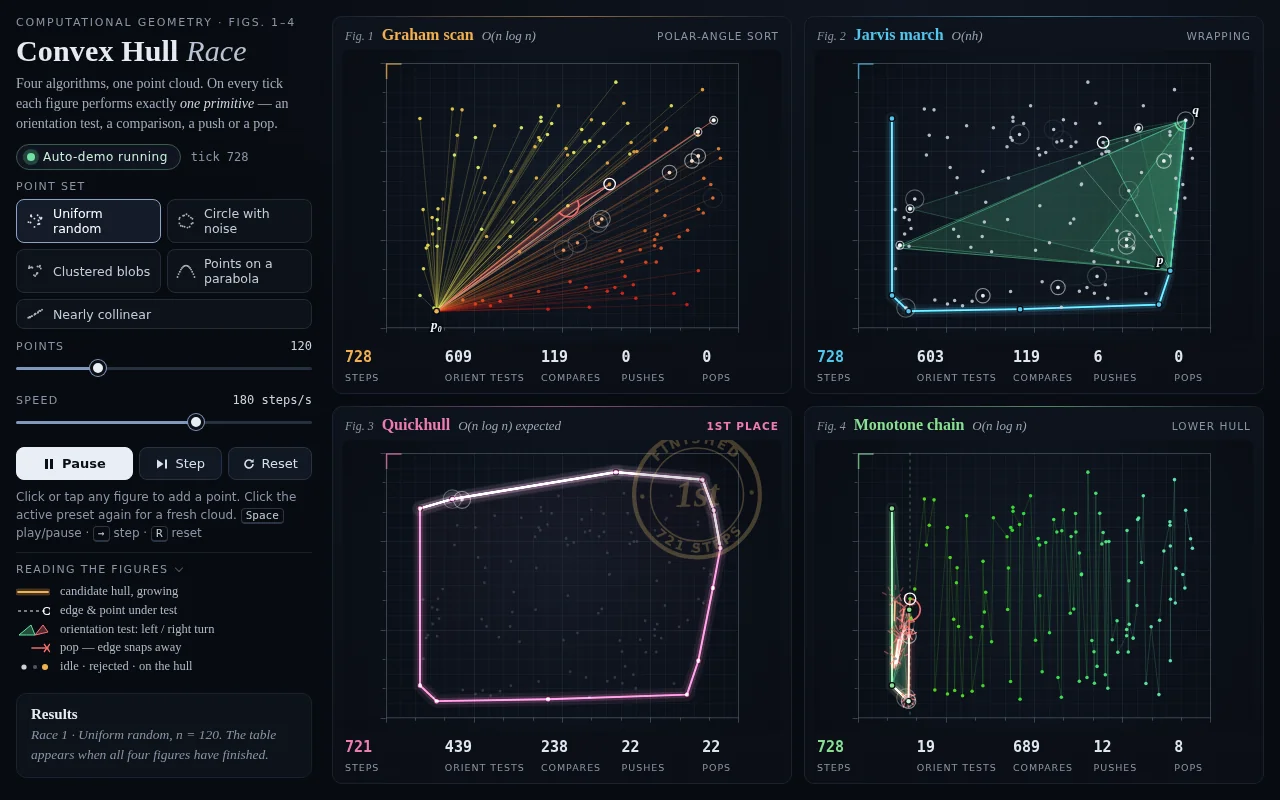Click the Quickhull title

coord(416,425)
